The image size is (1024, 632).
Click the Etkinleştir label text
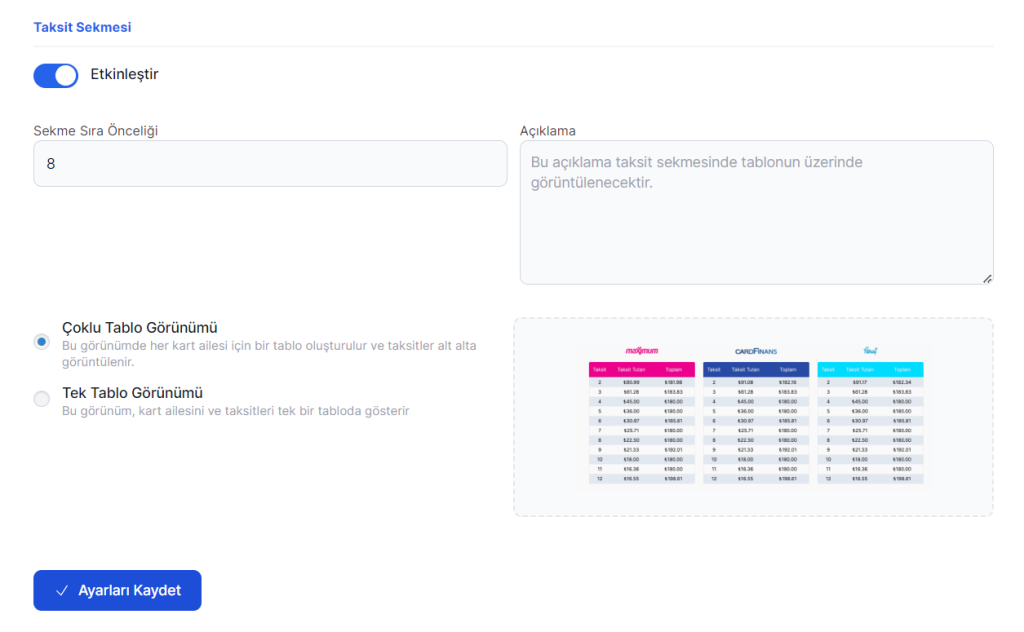pos(124,74)
